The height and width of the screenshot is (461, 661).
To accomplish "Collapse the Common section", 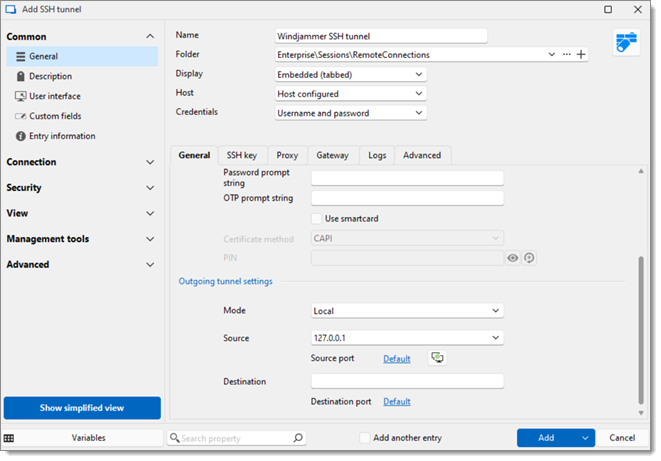I will tap(150, 37).
